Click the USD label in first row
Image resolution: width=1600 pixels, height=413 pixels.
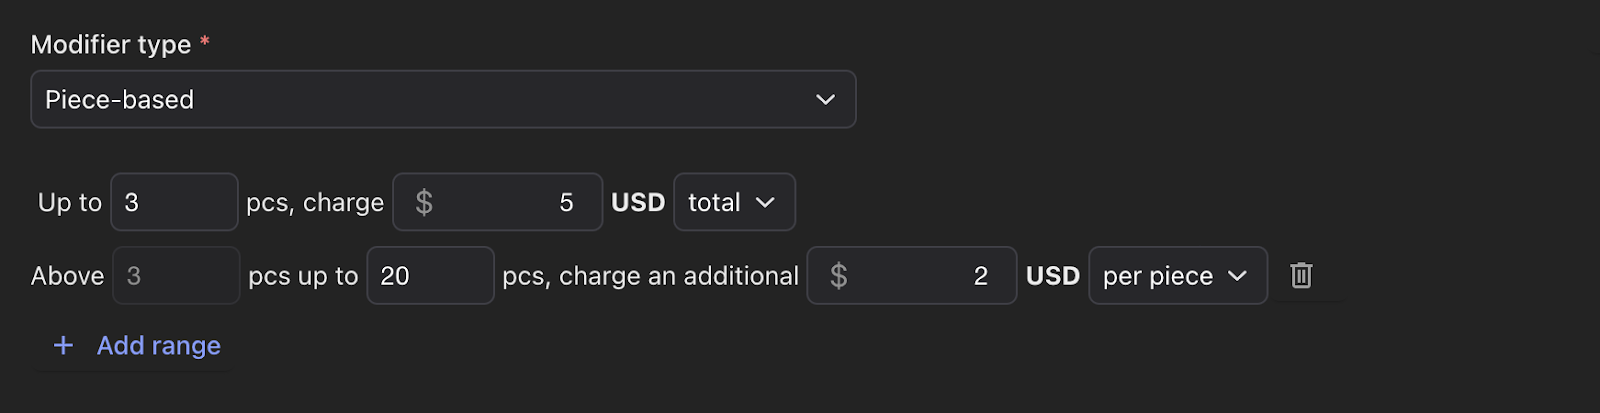638,202
